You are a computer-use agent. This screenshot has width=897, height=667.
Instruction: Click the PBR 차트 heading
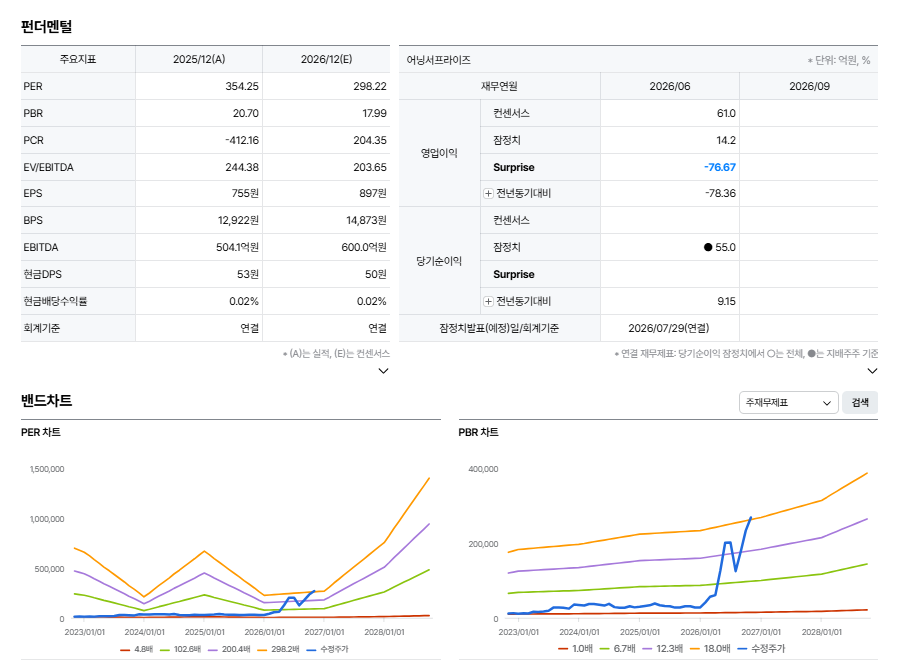pos(478,432)
